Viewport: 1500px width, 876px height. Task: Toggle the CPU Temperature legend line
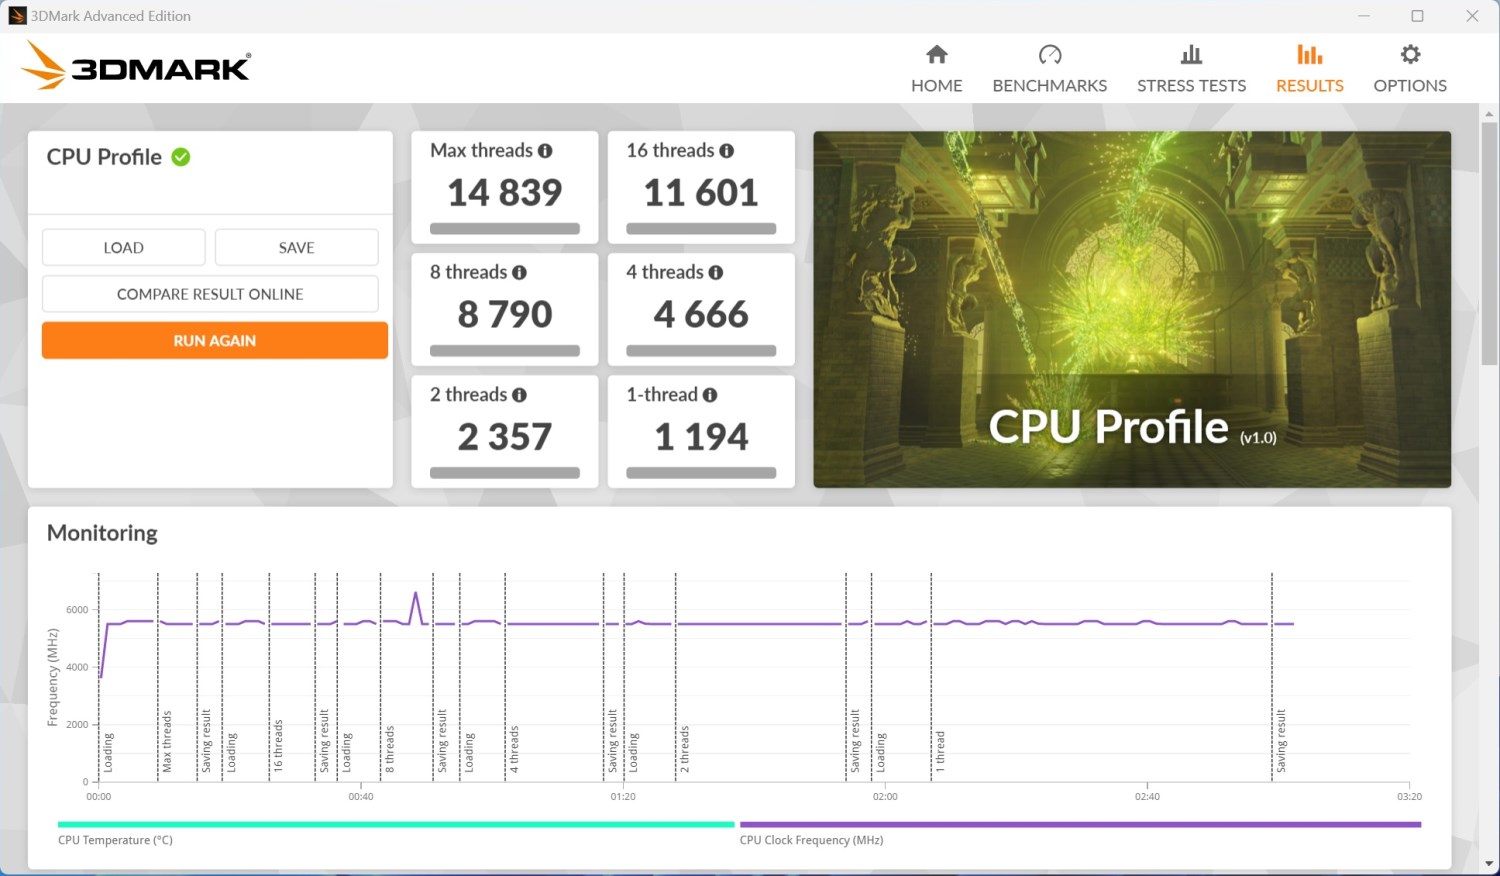[396, 825]
